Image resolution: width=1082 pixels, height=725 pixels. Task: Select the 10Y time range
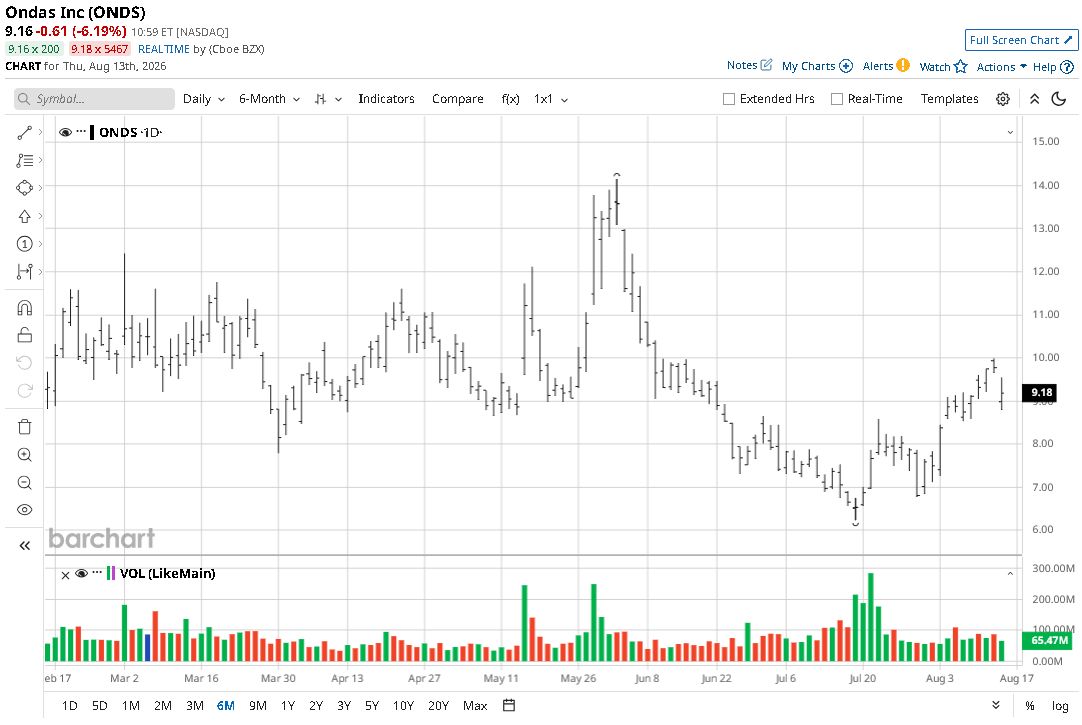403,705
